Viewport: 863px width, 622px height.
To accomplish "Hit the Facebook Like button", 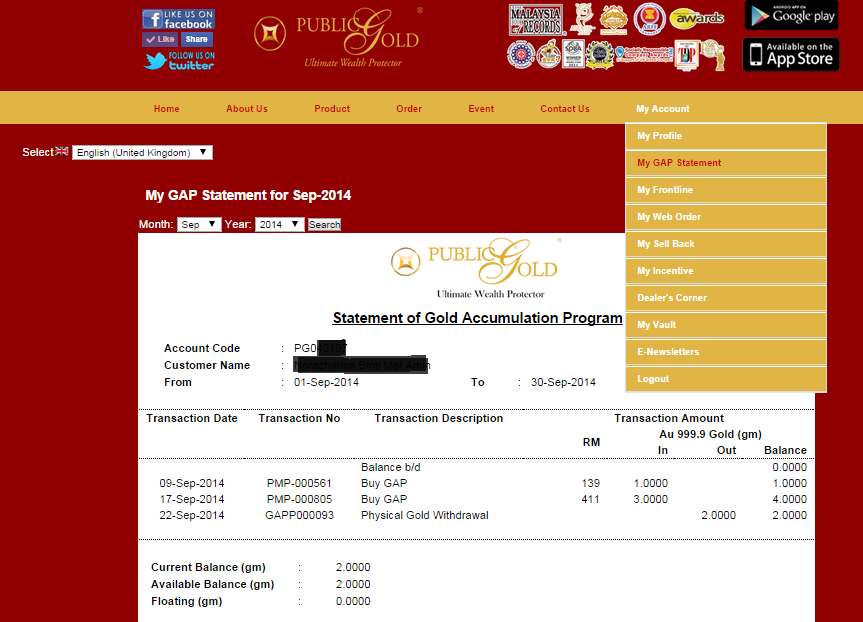I will (160, 39).
